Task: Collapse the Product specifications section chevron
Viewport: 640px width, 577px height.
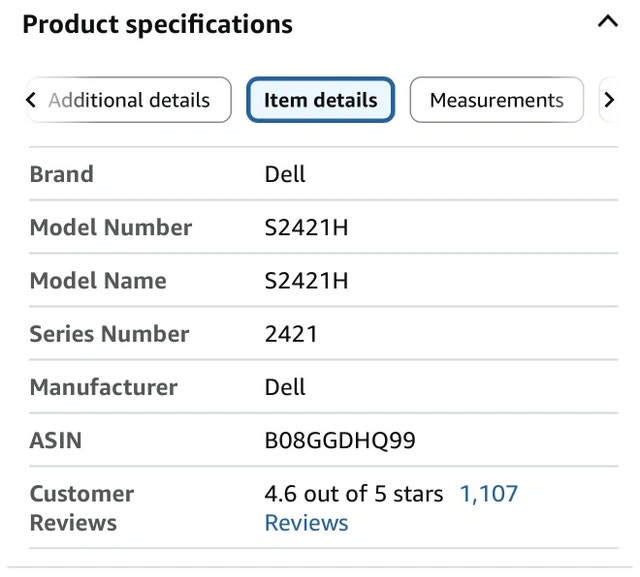Action: [607, 22]
